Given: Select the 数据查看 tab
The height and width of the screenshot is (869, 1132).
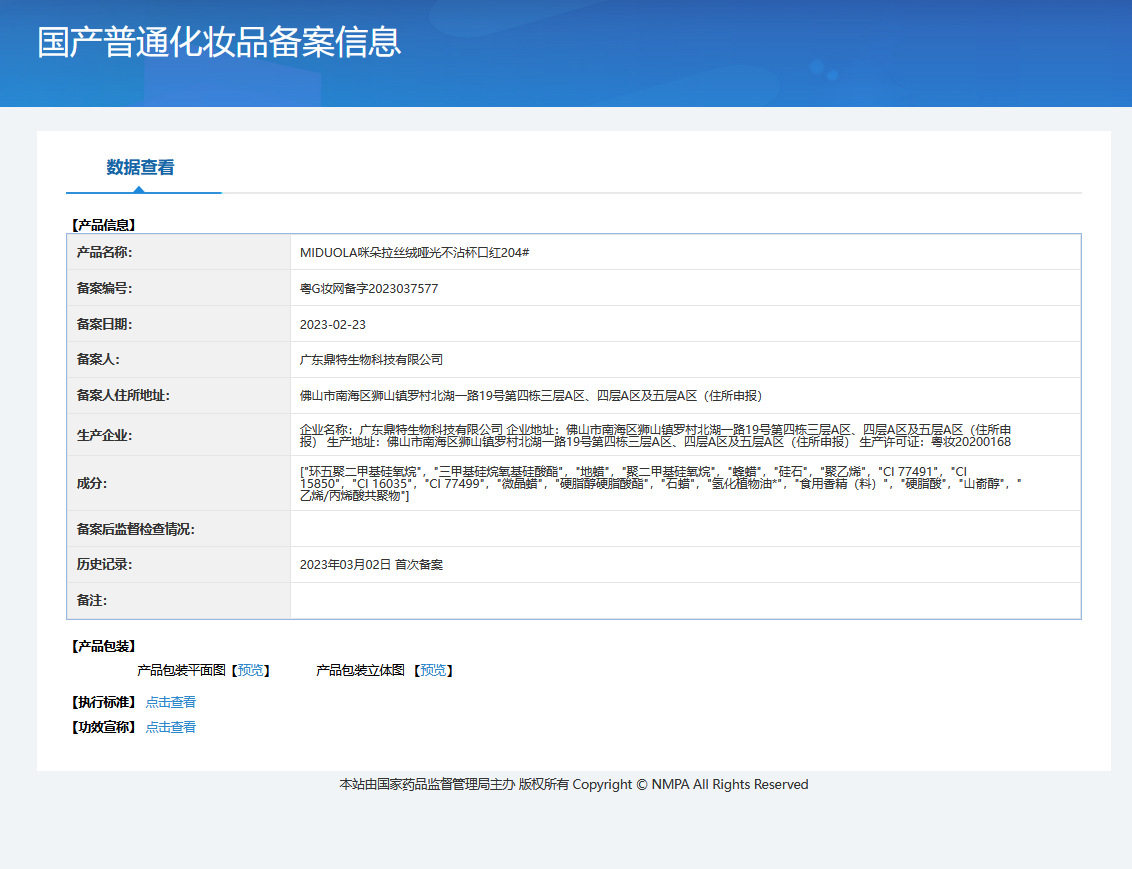Looking at the screenshot, I should [x=140, y=167].
